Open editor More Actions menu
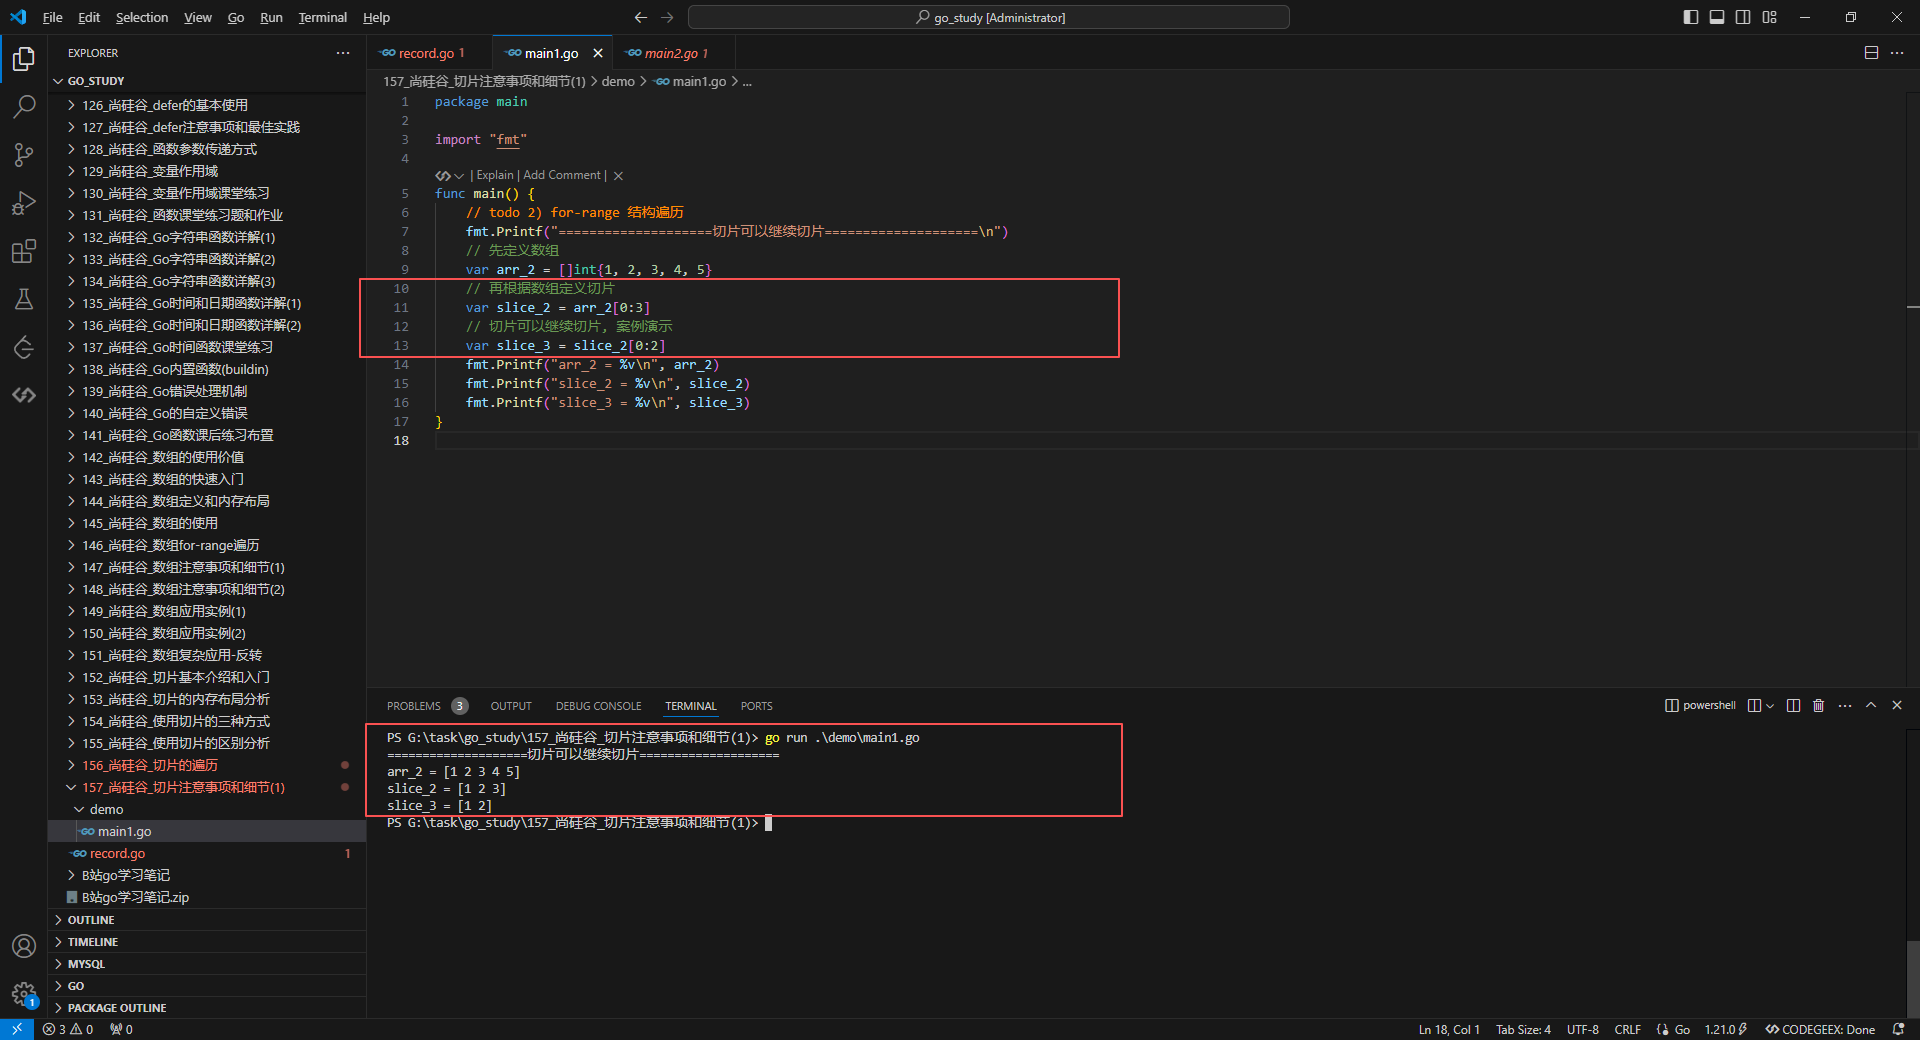 point(1897,53)
